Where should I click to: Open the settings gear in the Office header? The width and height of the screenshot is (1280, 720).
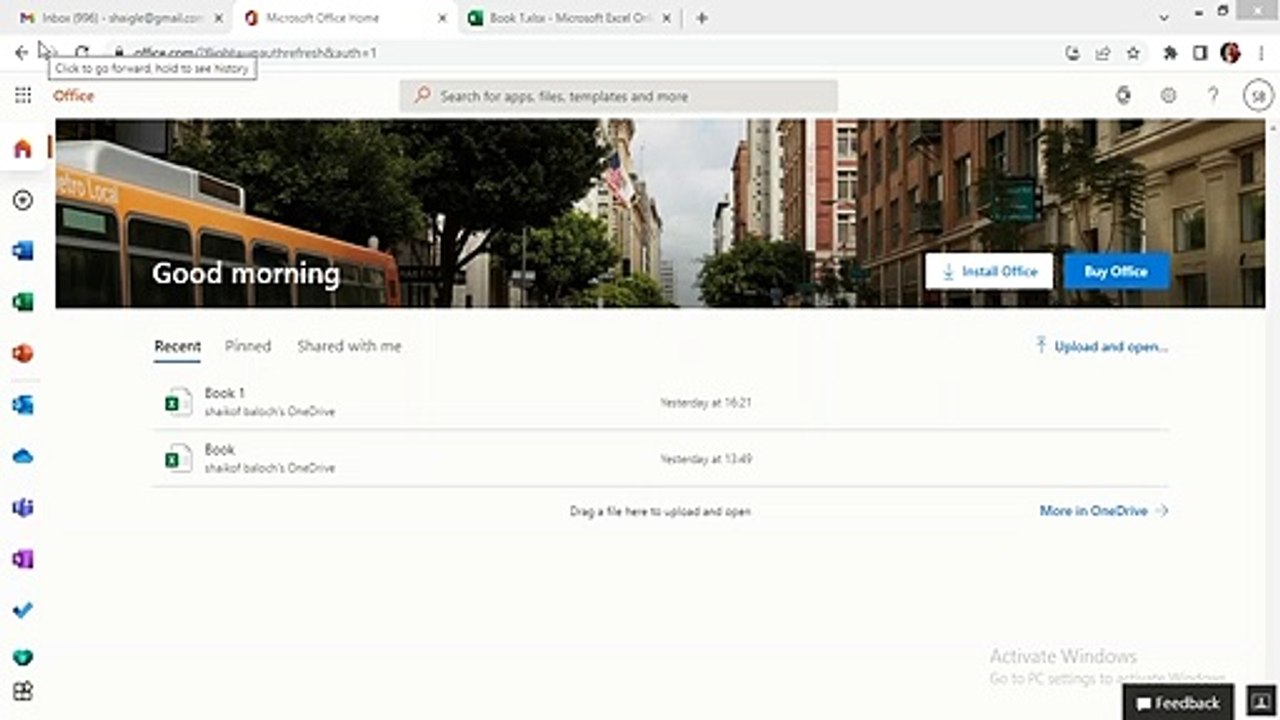click(1168, 96)
